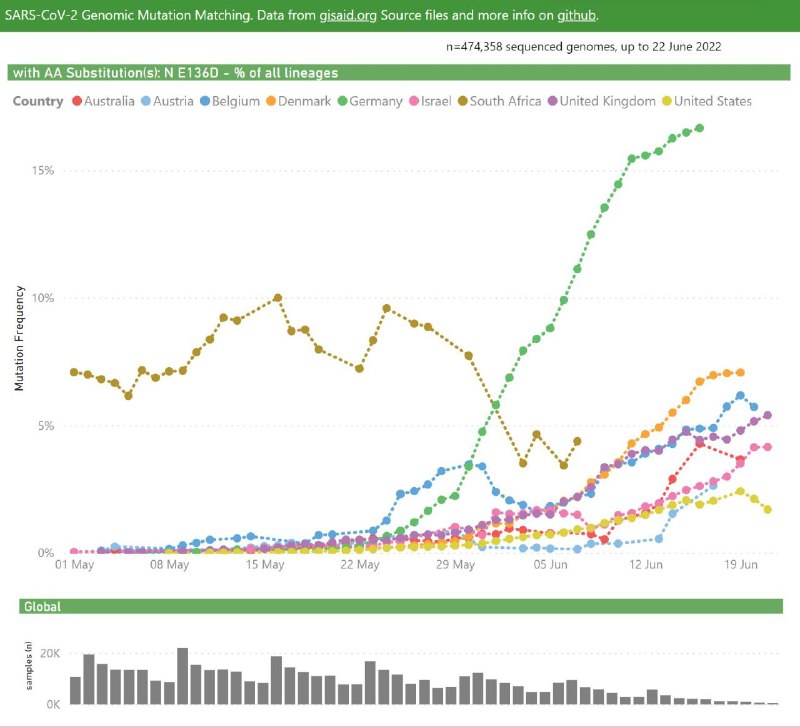Click the first bar in the Global samples chart
This screenshot has width=800, height=727.
[76, 691]
